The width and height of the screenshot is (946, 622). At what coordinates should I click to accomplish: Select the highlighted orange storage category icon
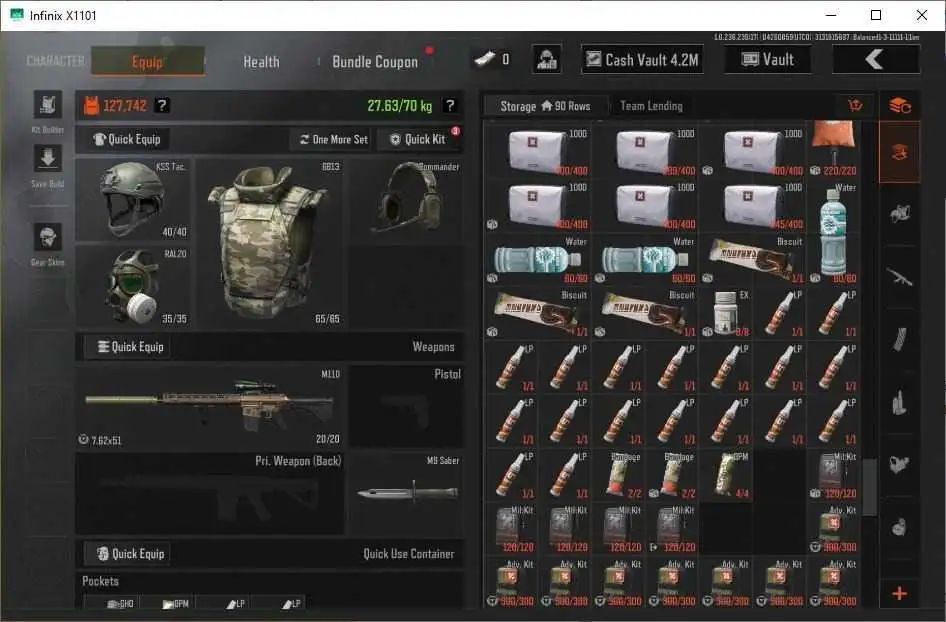900,152
